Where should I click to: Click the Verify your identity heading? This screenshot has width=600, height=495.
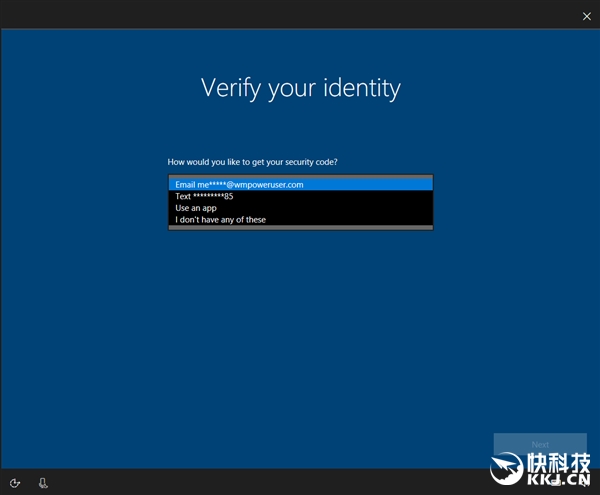300,88
